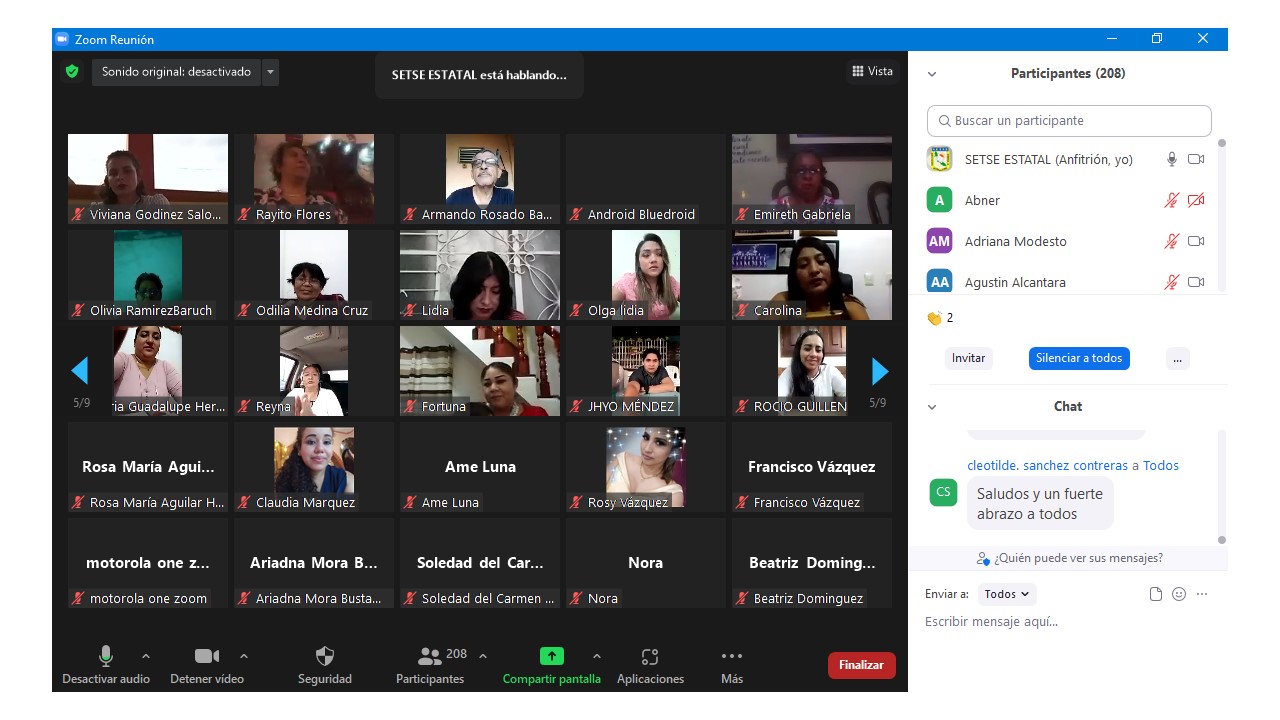Click Abner's disabled camera icon
The height and width of the screenshot is (720, 1280).
(x=1196, y=200)
